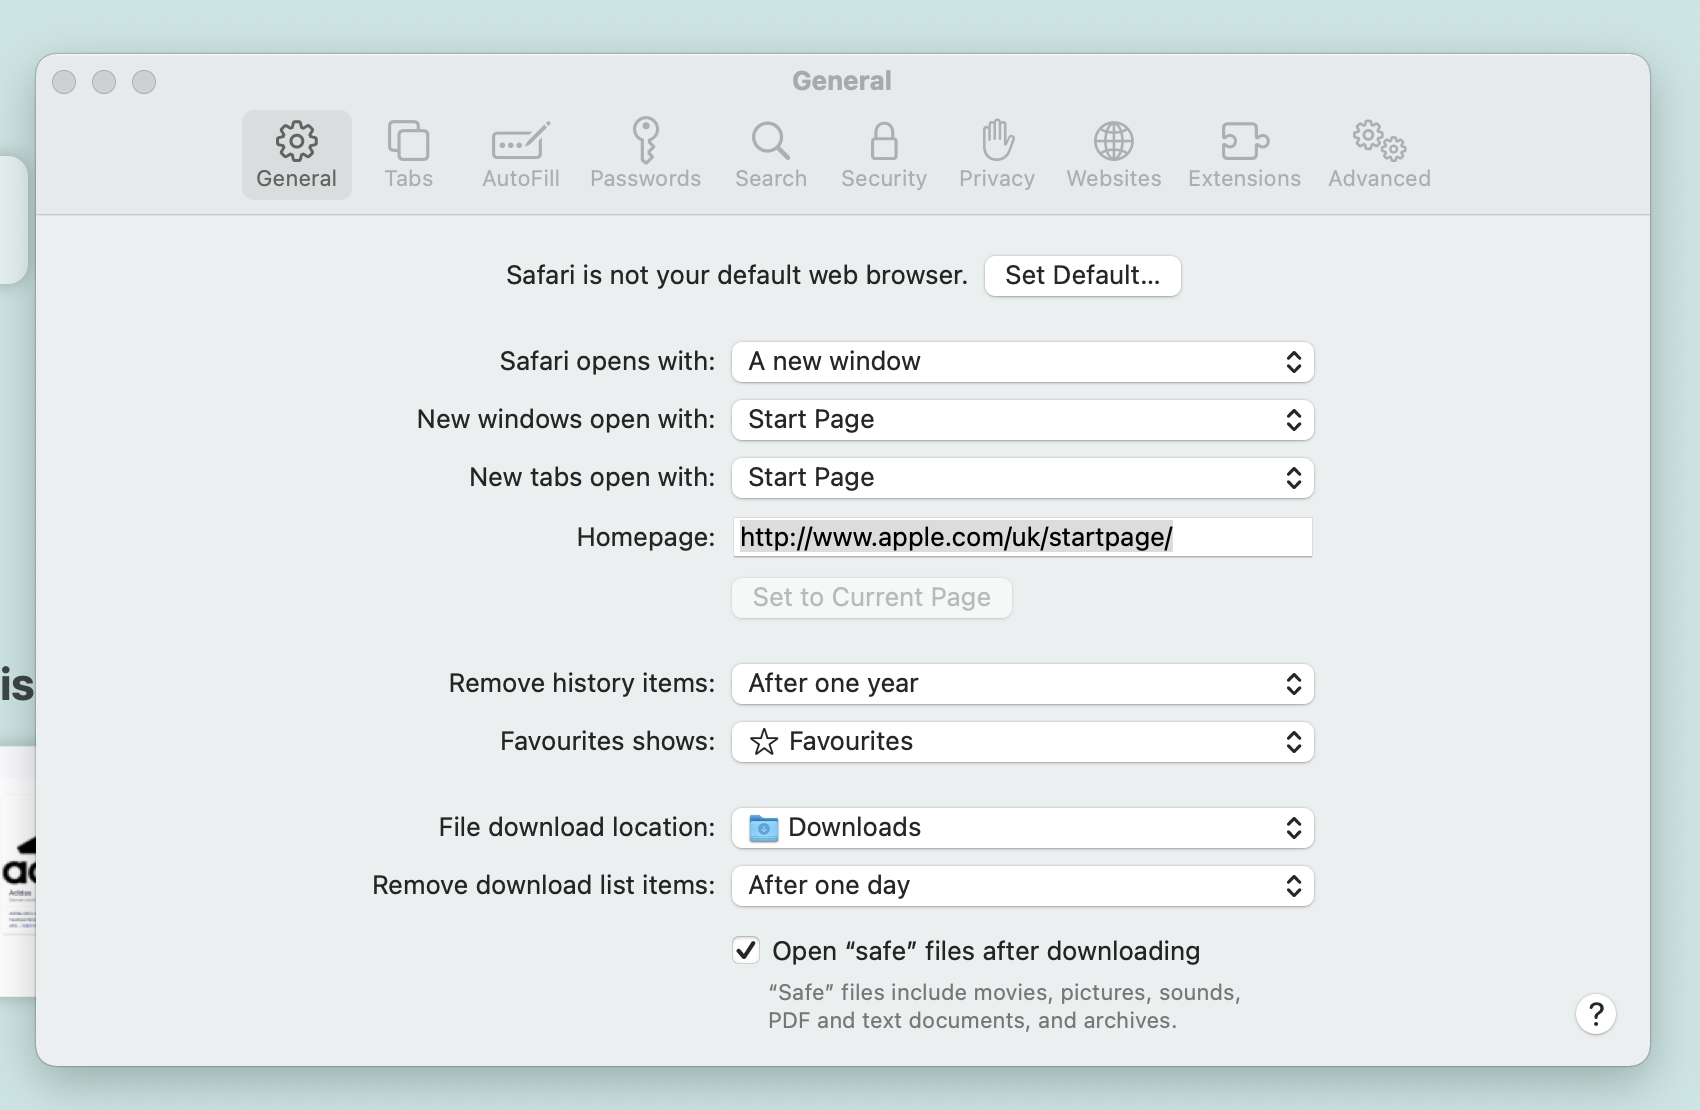Screen dimensions: 1700x1110
Task: Click the "Safe" files include movies description text
Action: [1004, 1006]
